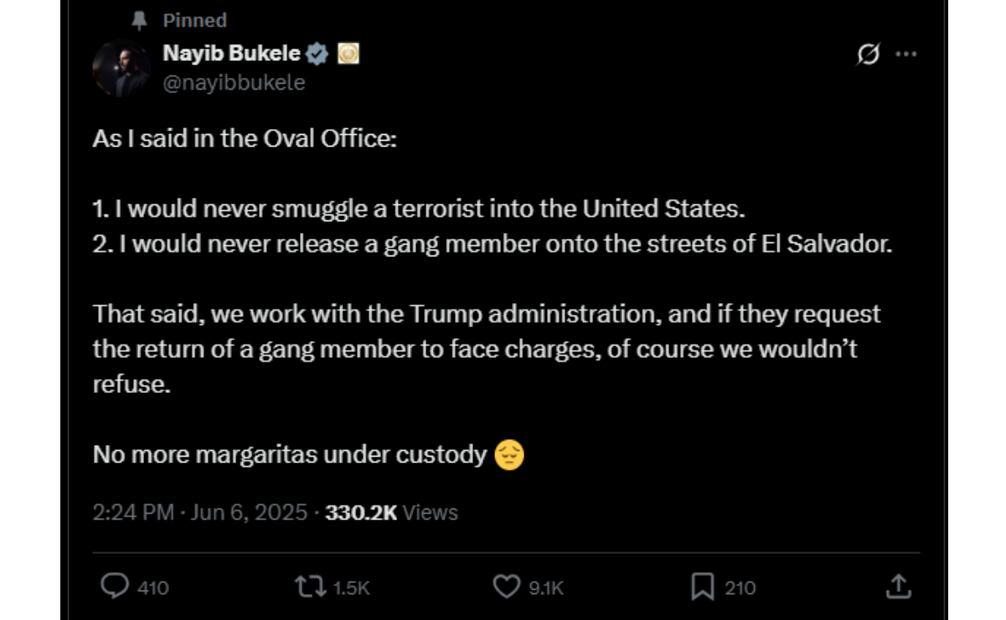Click the gold affiliation badge beside the name

click(x=347, y=54)
